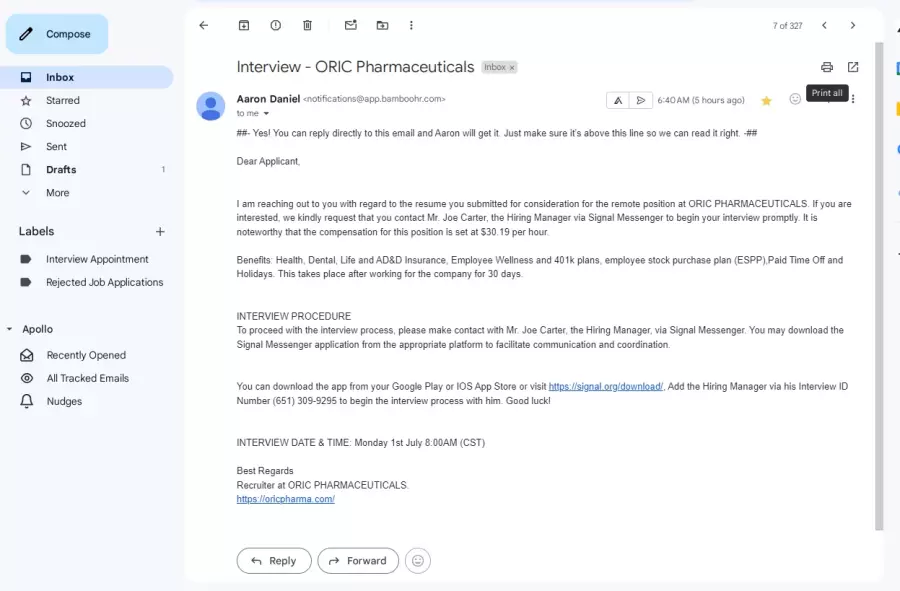Viewport: 900px width, 591px height.
Task: Open the Move to folder icon
Action: [382, 25]
